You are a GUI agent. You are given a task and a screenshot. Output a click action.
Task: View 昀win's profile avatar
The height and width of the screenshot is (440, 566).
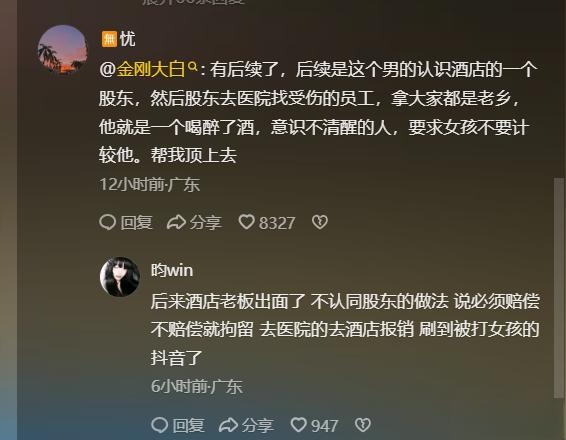coord(120,277)
